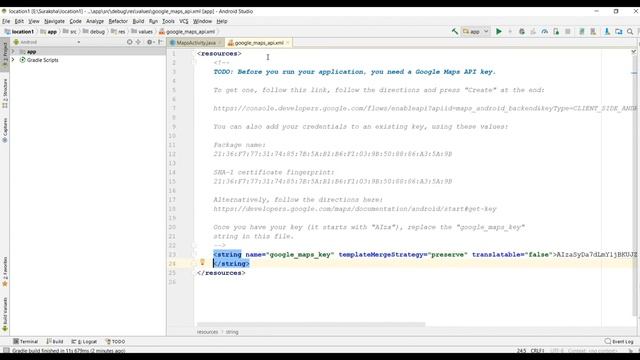Screen dimensions: 640x360
Task: Click the Sync Project with Gradle icon
Action: (582, 31)
